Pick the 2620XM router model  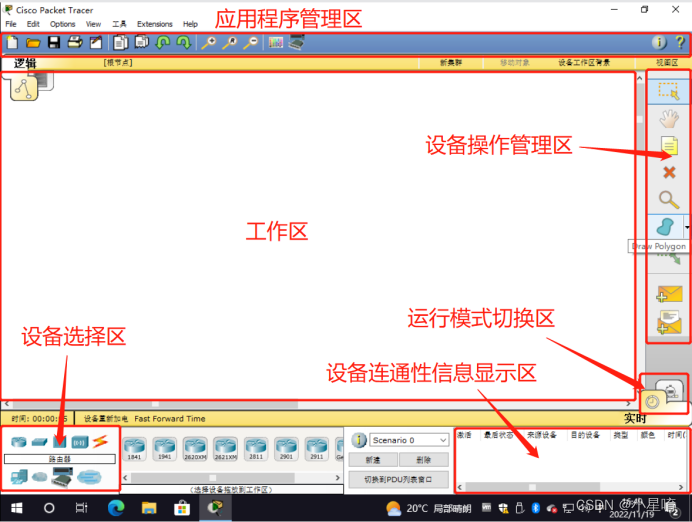195,449
